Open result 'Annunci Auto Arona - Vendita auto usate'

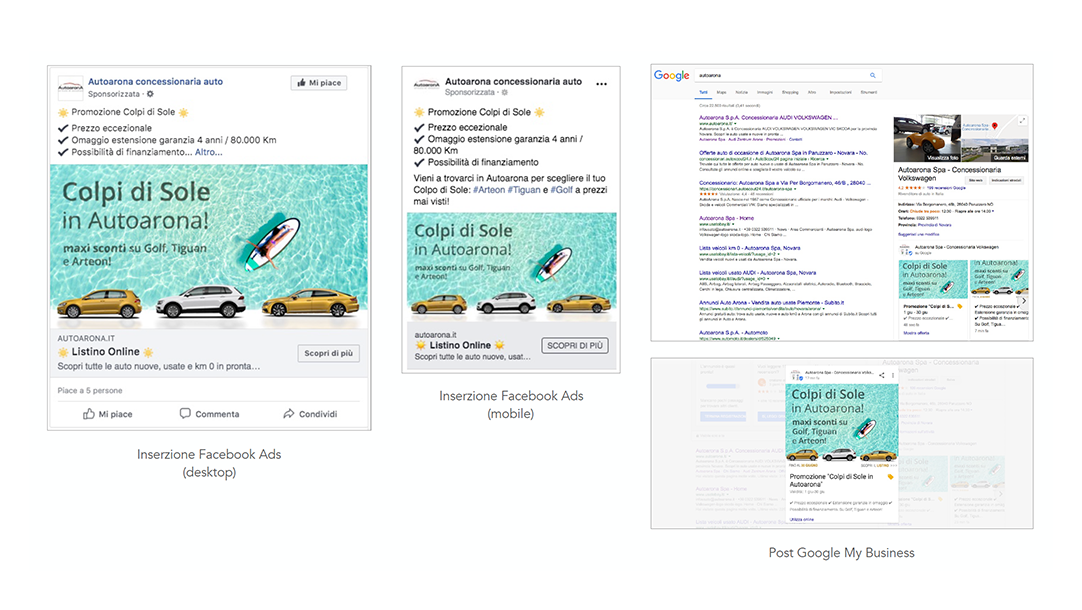point(771,302)
